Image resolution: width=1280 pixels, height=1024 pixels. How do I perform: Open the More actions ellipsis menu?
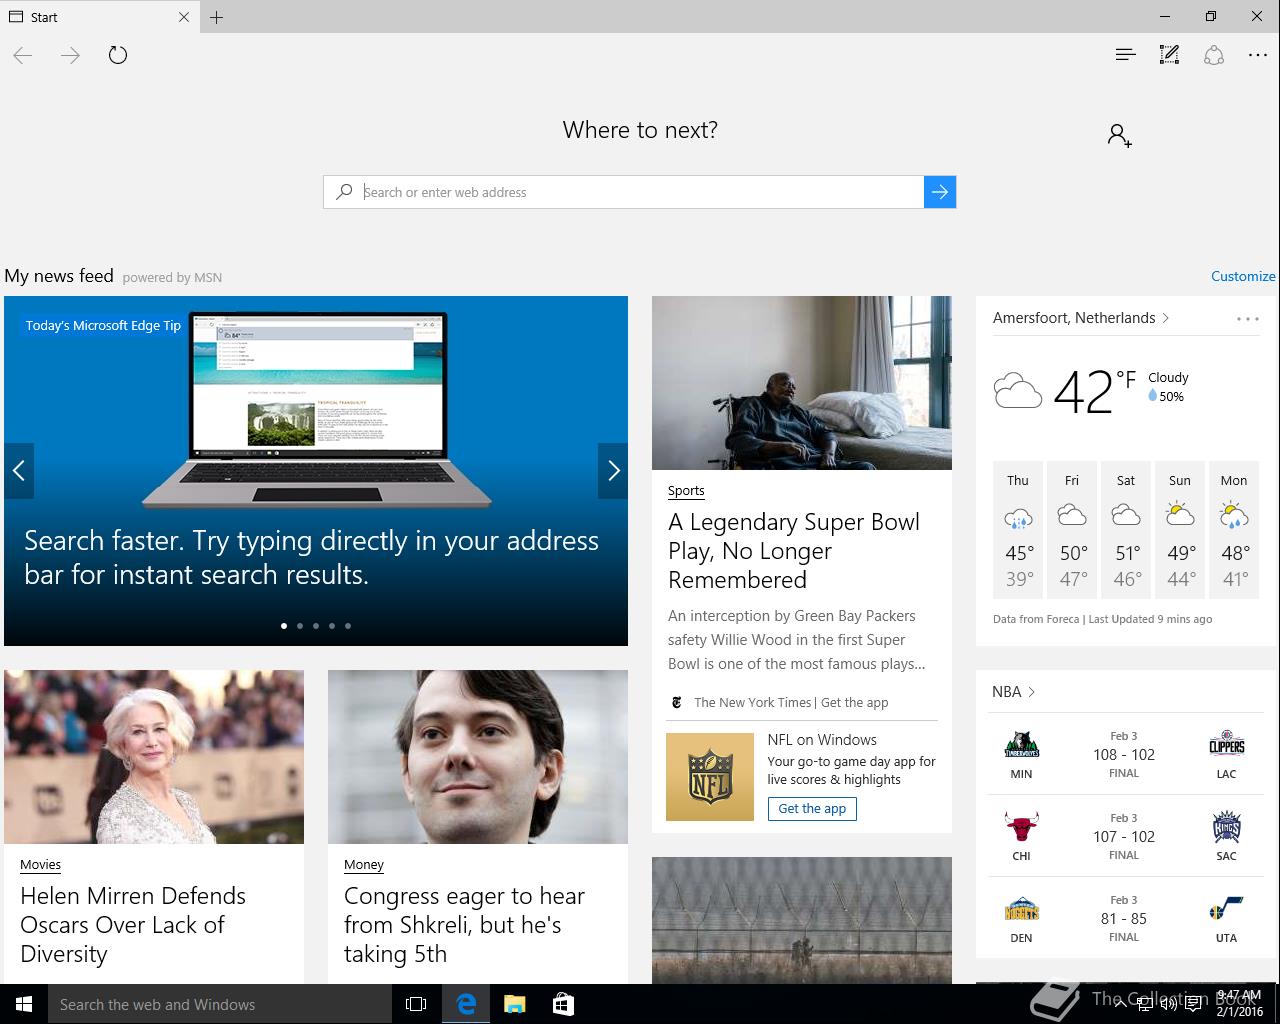1258,55
